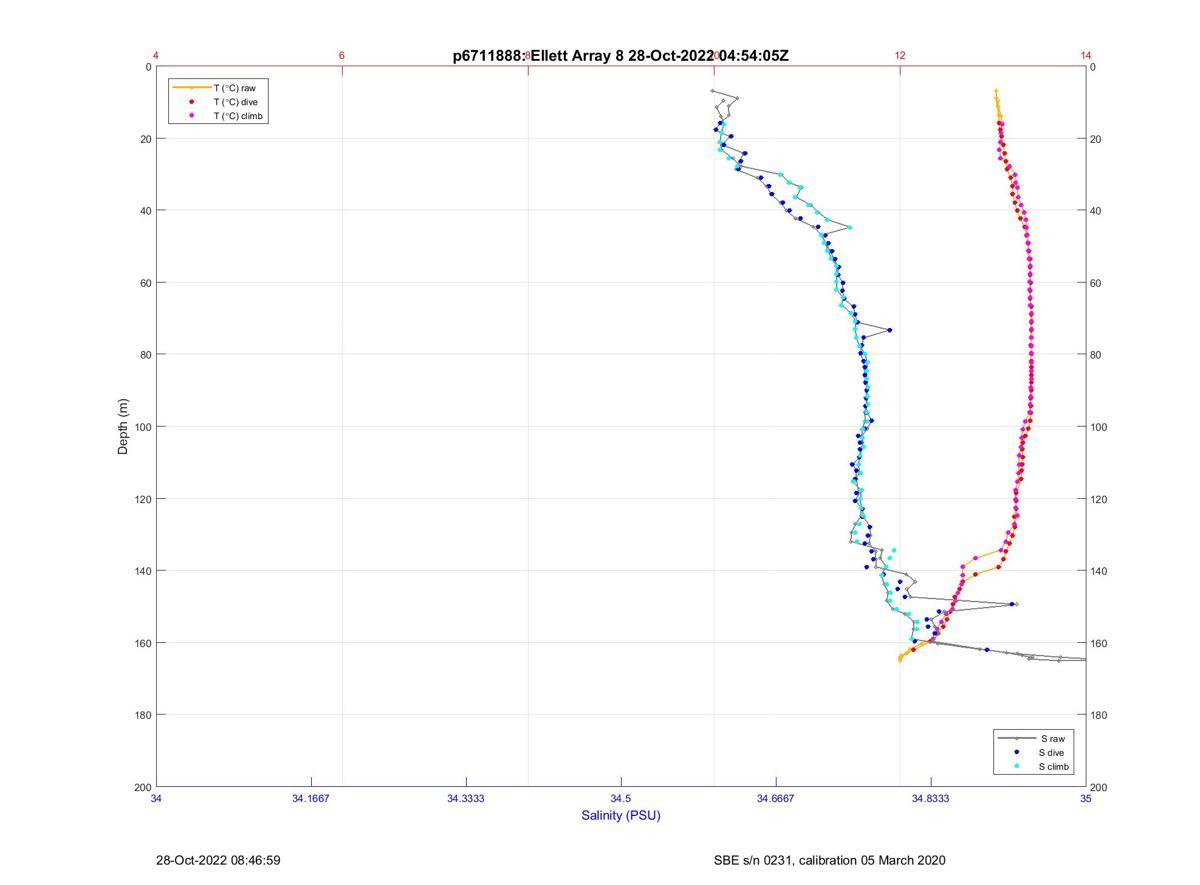1200x885 pixels.
Task: Click salinity tick label '34.5'
Action: coord(621,799)
